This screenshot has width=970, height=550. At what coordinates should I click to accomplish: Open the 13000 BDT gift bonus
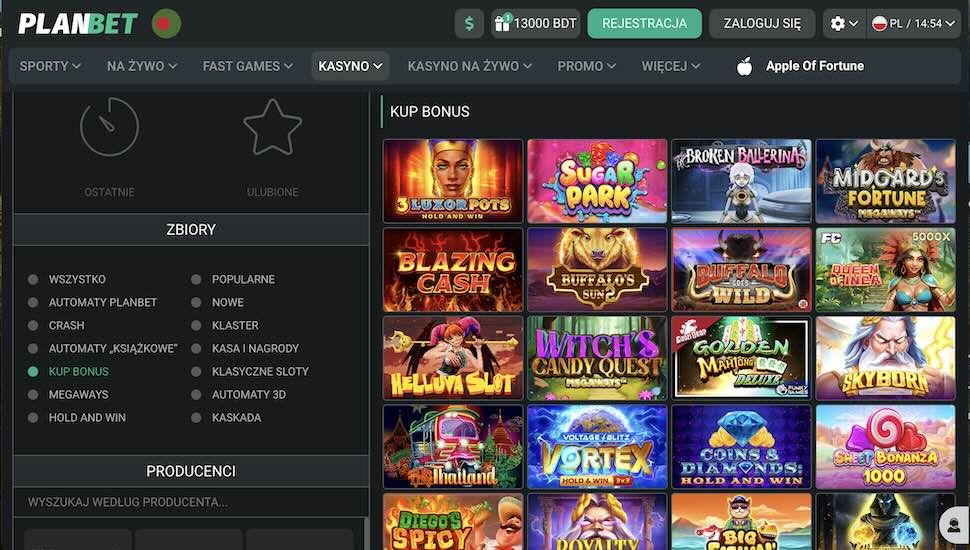(536, 24)
